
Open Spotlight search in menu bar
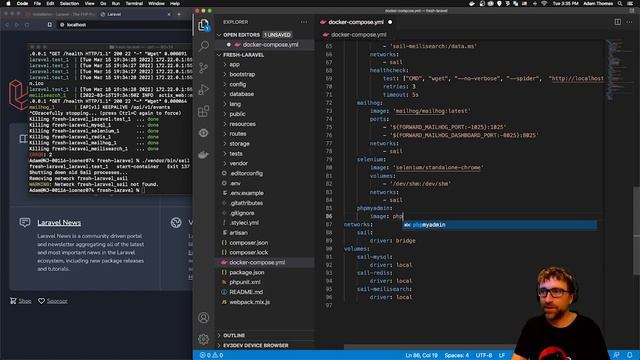pos(620,3)
